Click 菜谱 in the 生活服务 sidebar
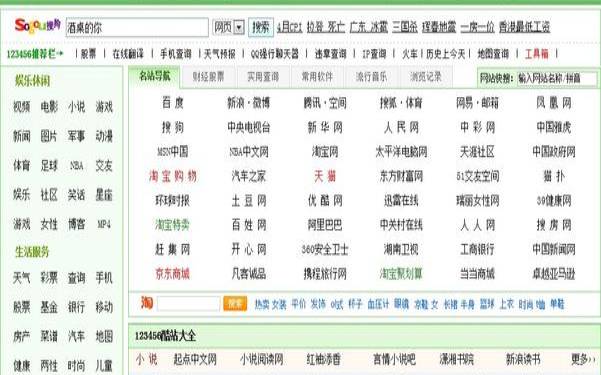 [x=49, y=337]
